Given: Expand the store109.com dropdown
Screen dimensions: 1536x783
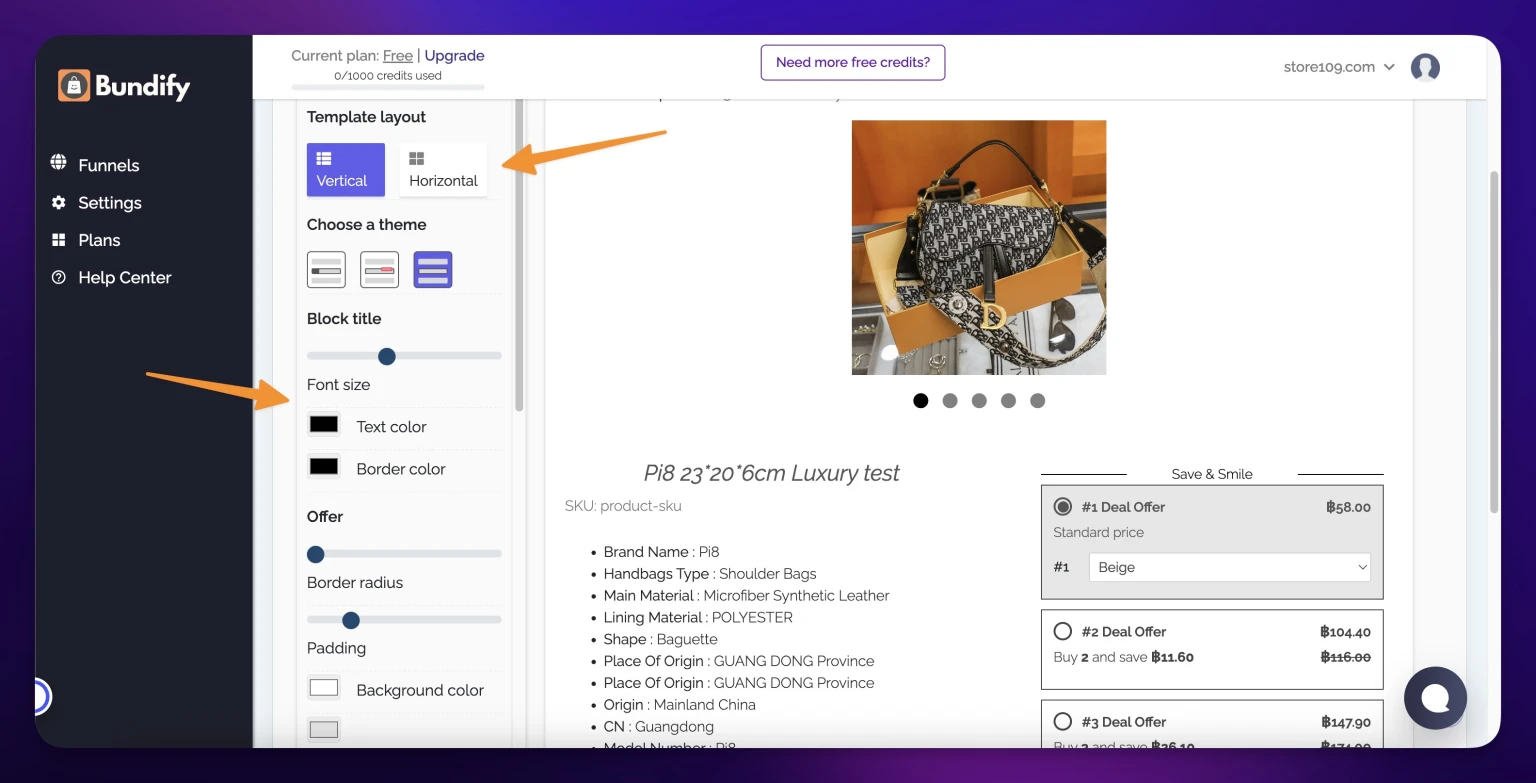Looking at the screenshot, I should 1339,67.
